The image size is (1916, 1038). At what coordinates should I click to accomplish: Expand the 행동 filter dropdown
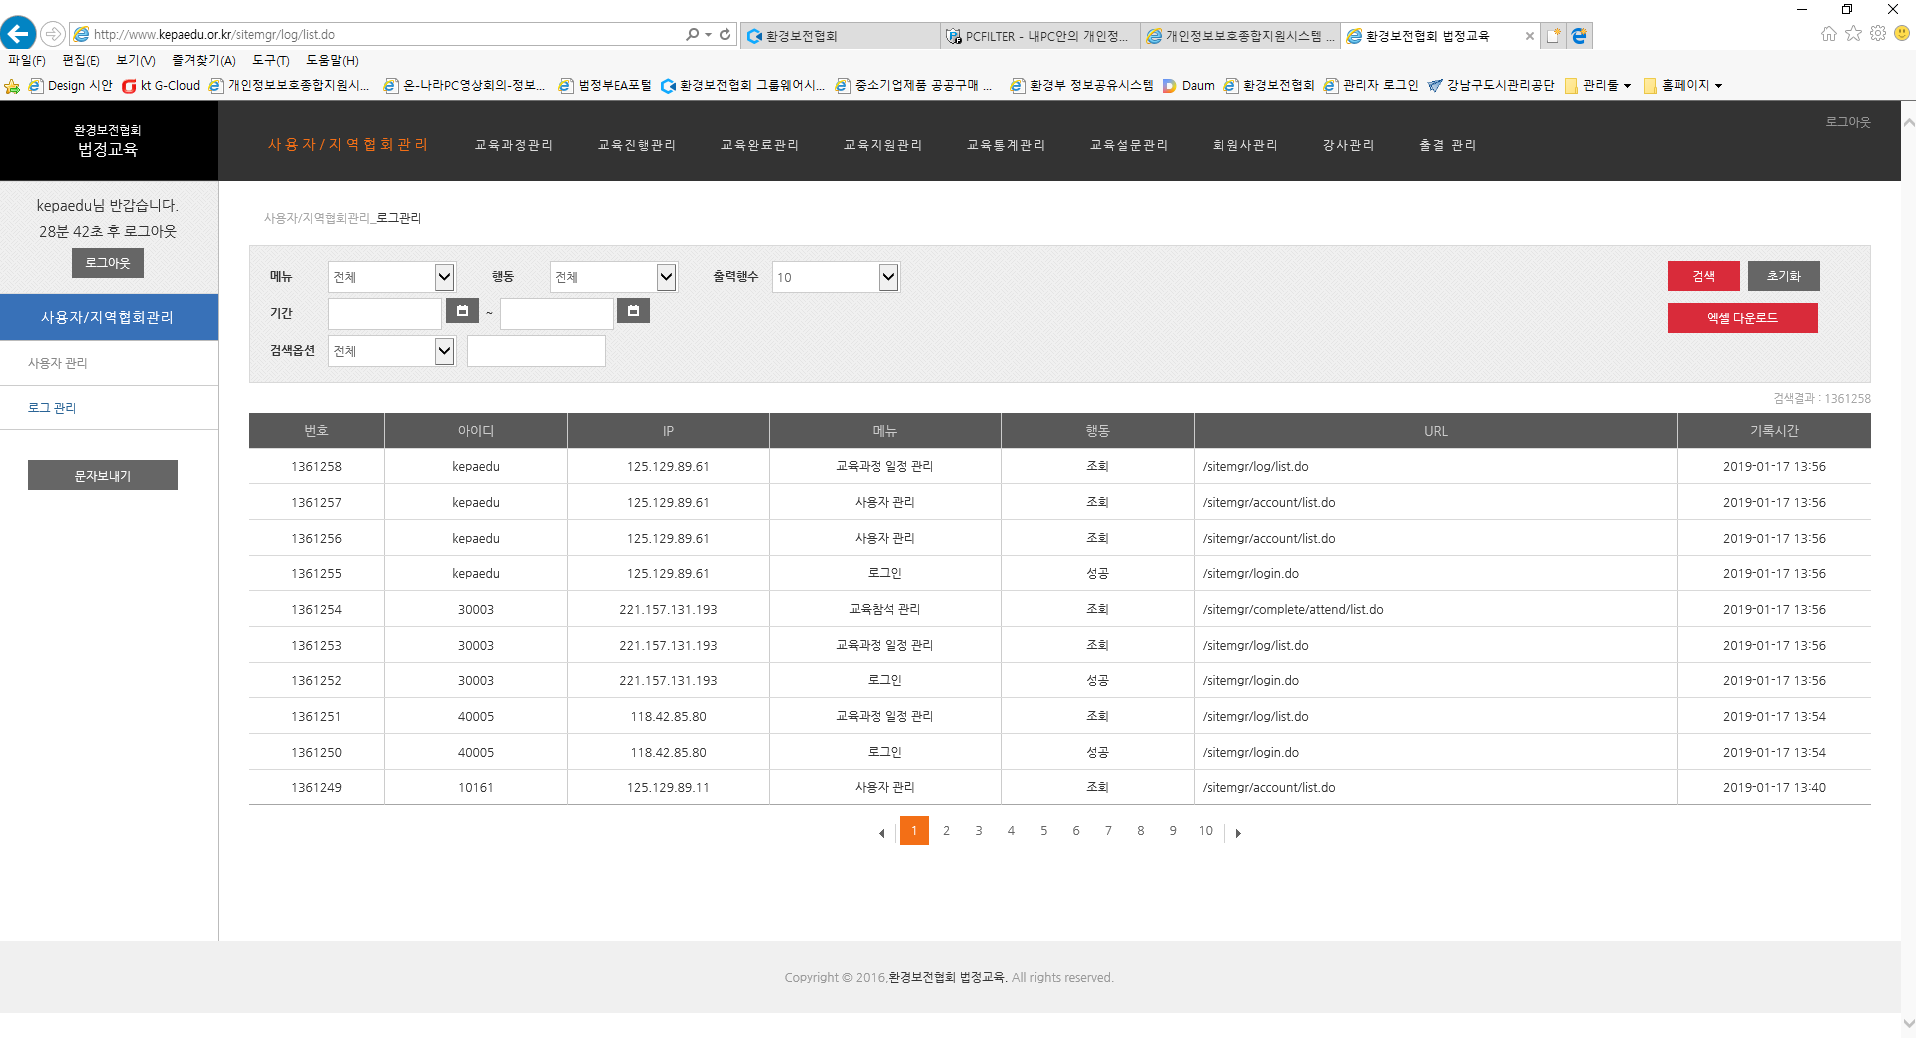(x=666, y=277)
